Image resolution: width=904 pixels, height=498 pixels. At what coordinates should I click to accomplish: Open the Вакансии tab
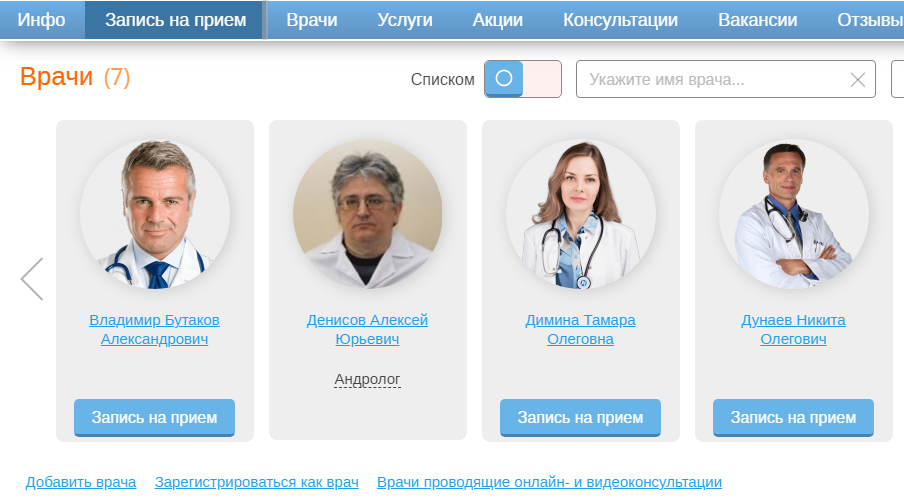[758, 20]
